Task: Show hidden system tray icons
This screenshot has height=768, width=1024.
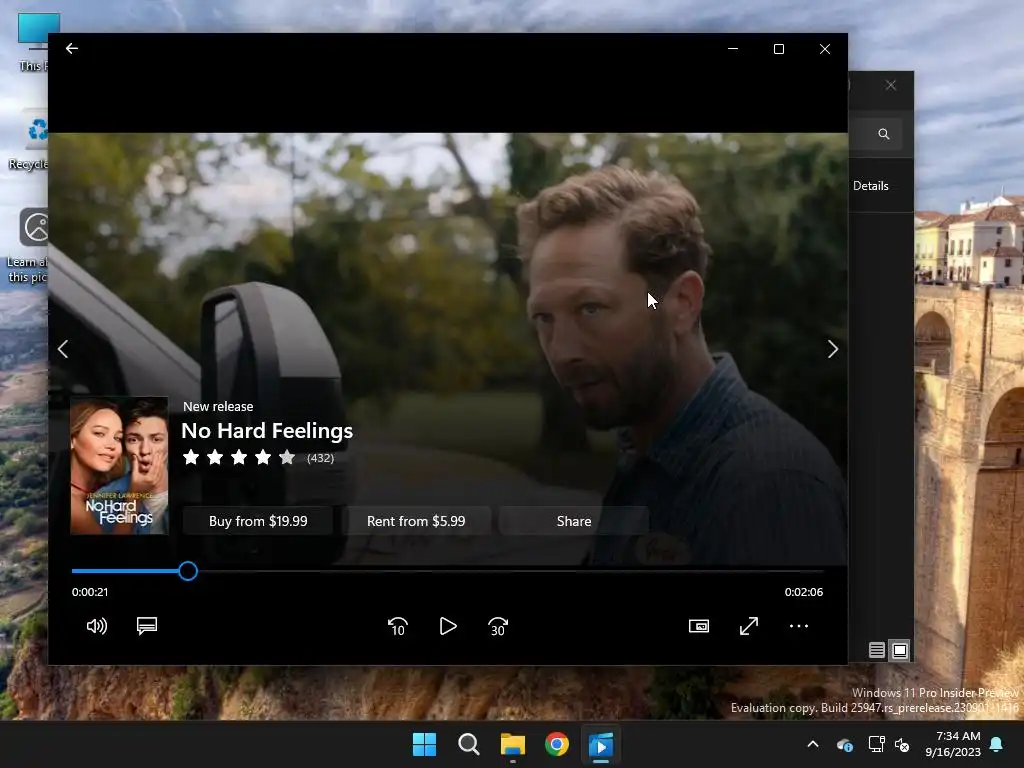Action: pos(813,744)
